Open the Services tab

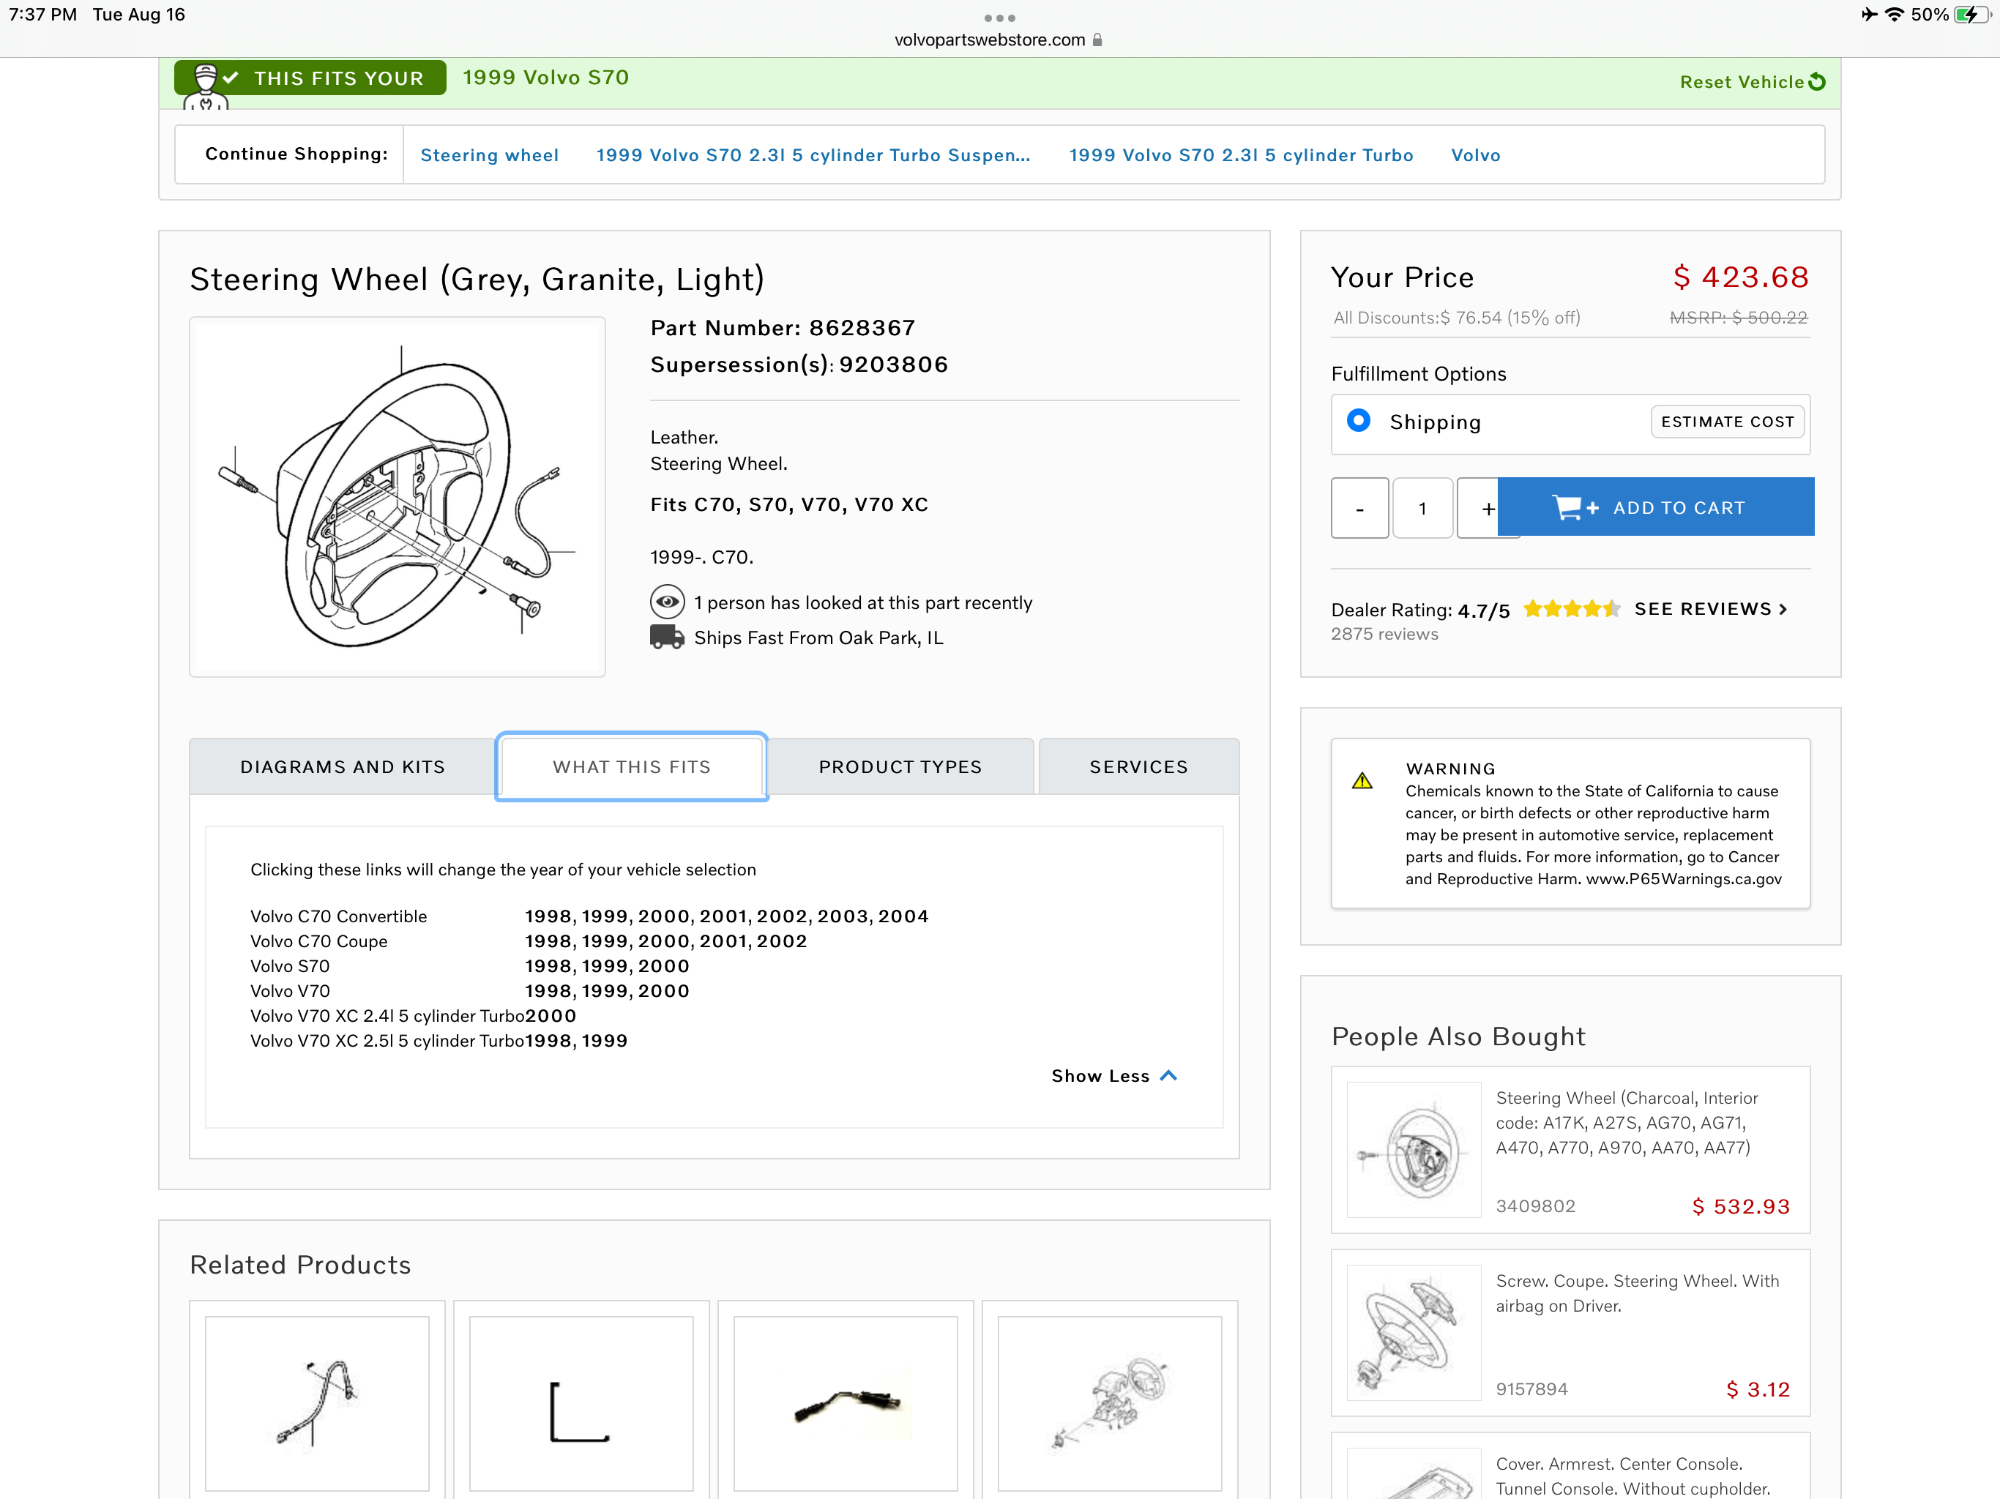(x=1138, y=767)
